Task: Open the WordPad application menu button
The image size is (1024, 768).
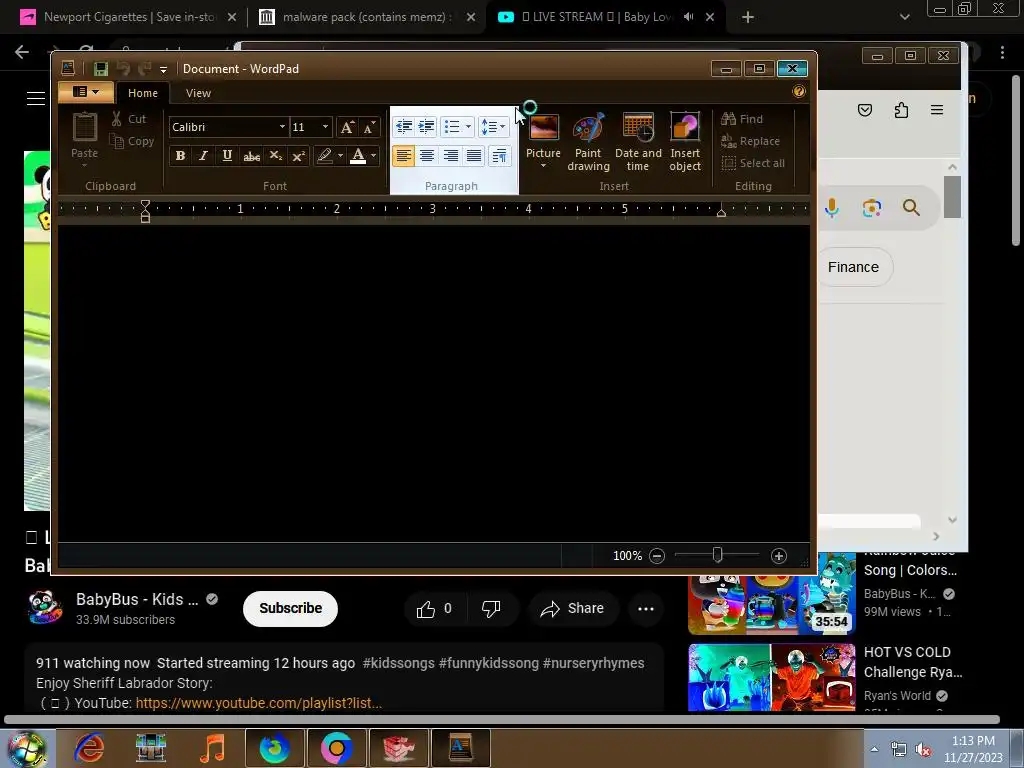Action: pyautogui.click(x=86, y=92)
